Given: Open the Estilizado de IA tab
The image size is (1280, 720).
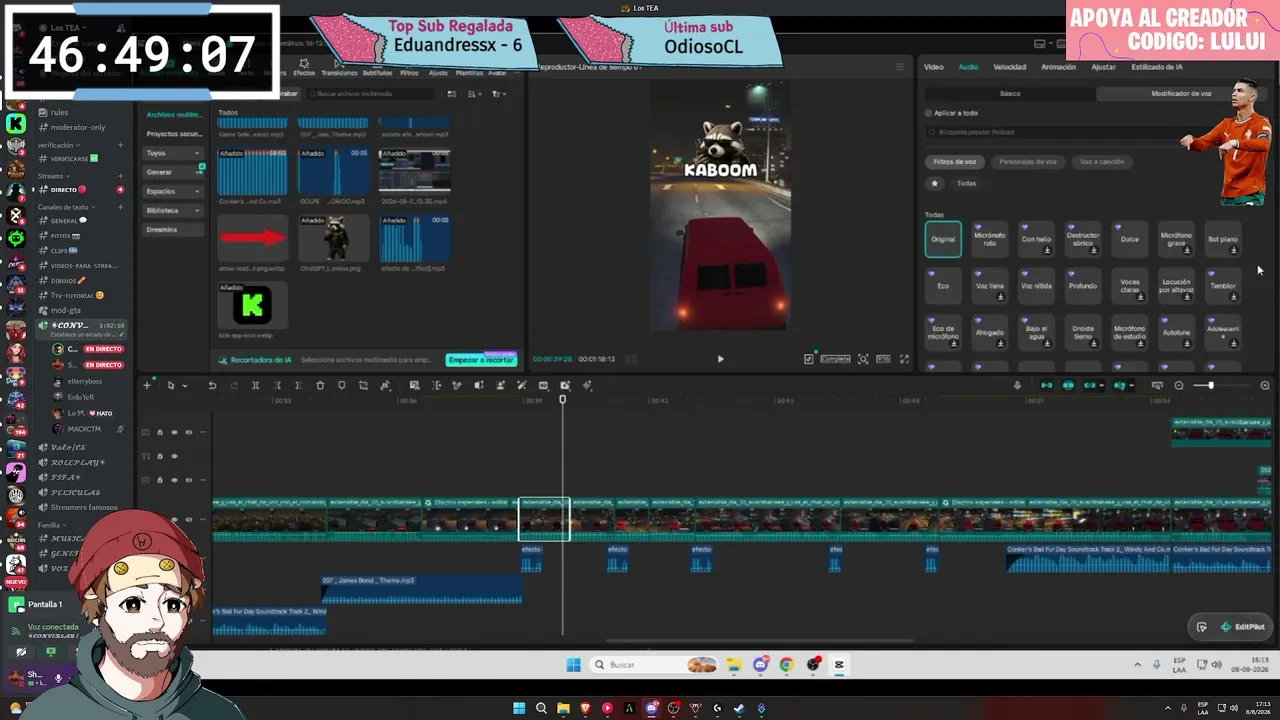Looking at the screenshot, I should coord(1157,67).
